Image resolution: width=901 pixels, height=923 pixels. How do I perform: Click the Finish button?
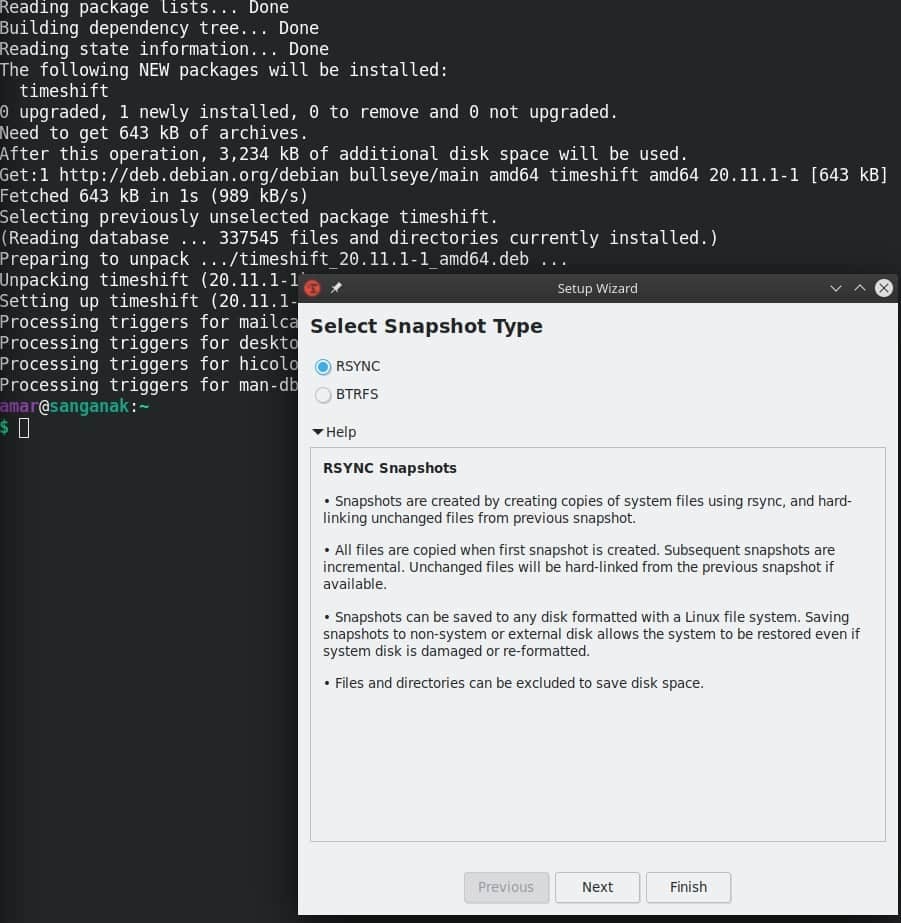point(688,887)
